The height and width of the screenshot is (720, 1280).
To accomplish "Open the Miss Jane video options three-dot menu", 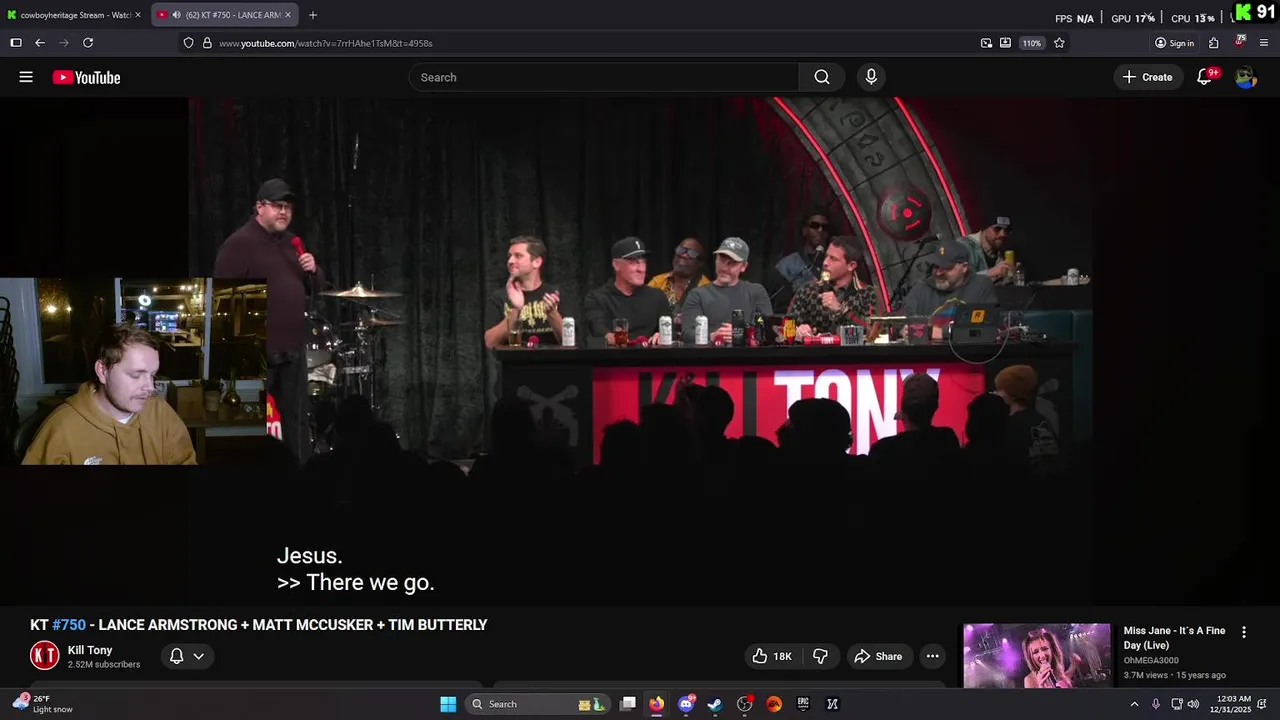I will pyautogui.click(x=1244, y=632).
